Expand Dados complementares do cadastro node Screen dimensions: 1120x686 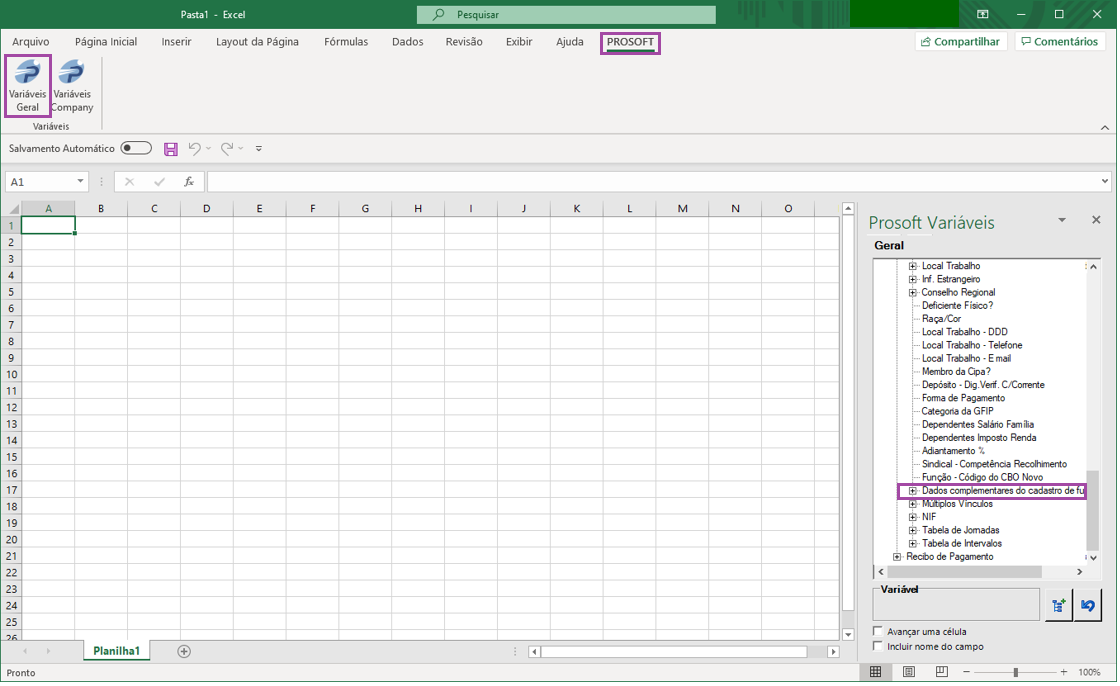pos(913,491)
